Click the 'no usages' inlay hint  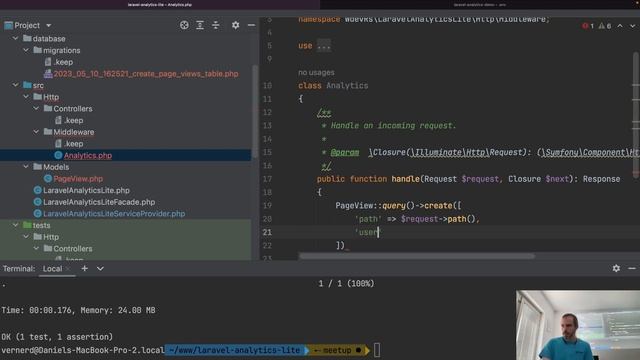point(316,73)
